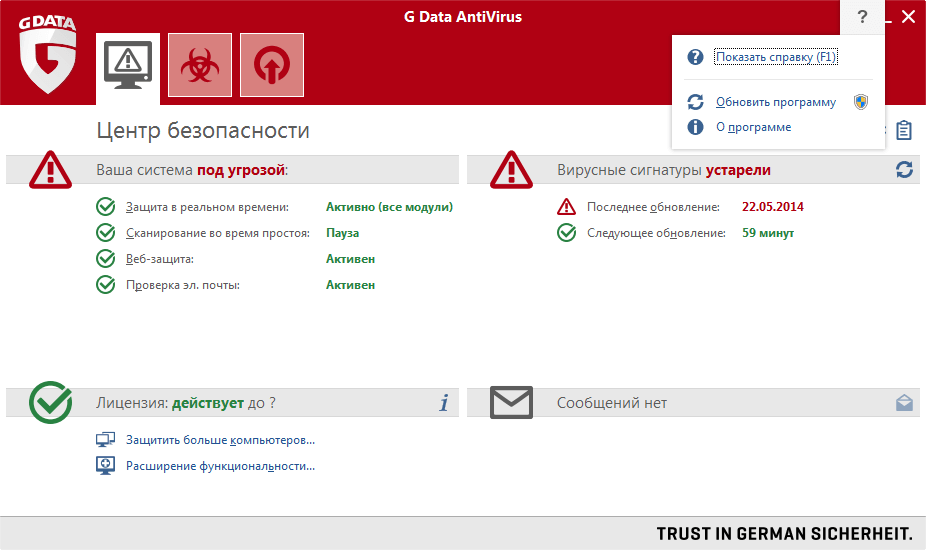
Task: Click checkmark beside Проверка эл. почты
Action: coord(106,285)
